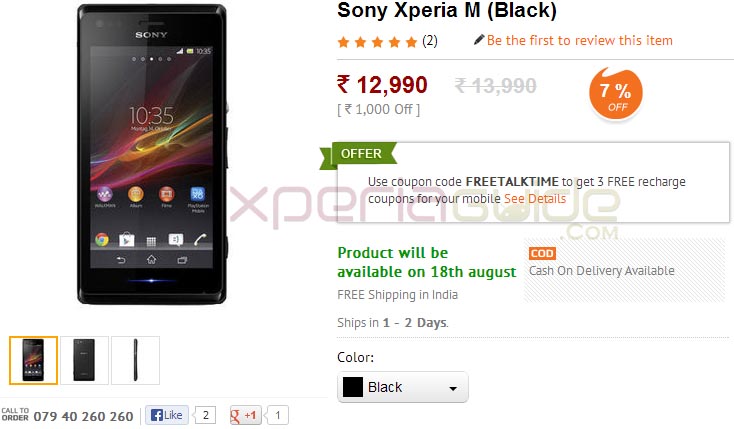Click the Call To Order phone label
734x429 pixels.
click(x=15, y=414)
